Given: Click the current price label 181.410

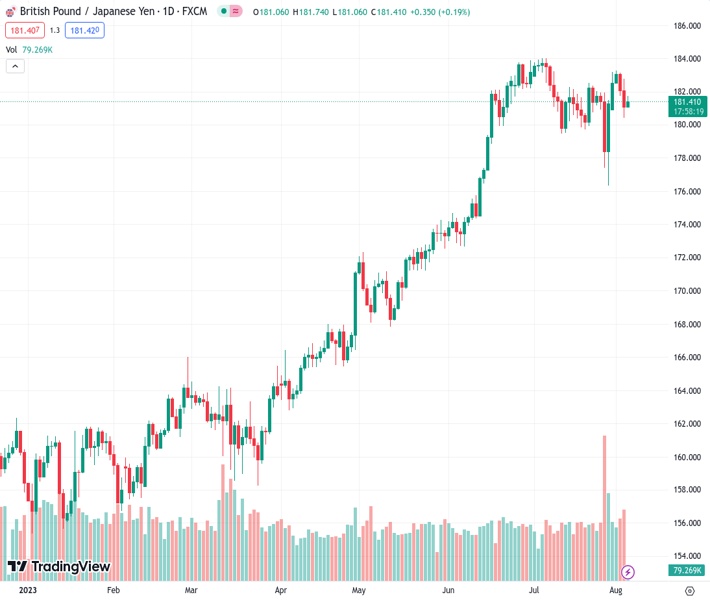Looking at the screenshot, I should pos(687,102).
